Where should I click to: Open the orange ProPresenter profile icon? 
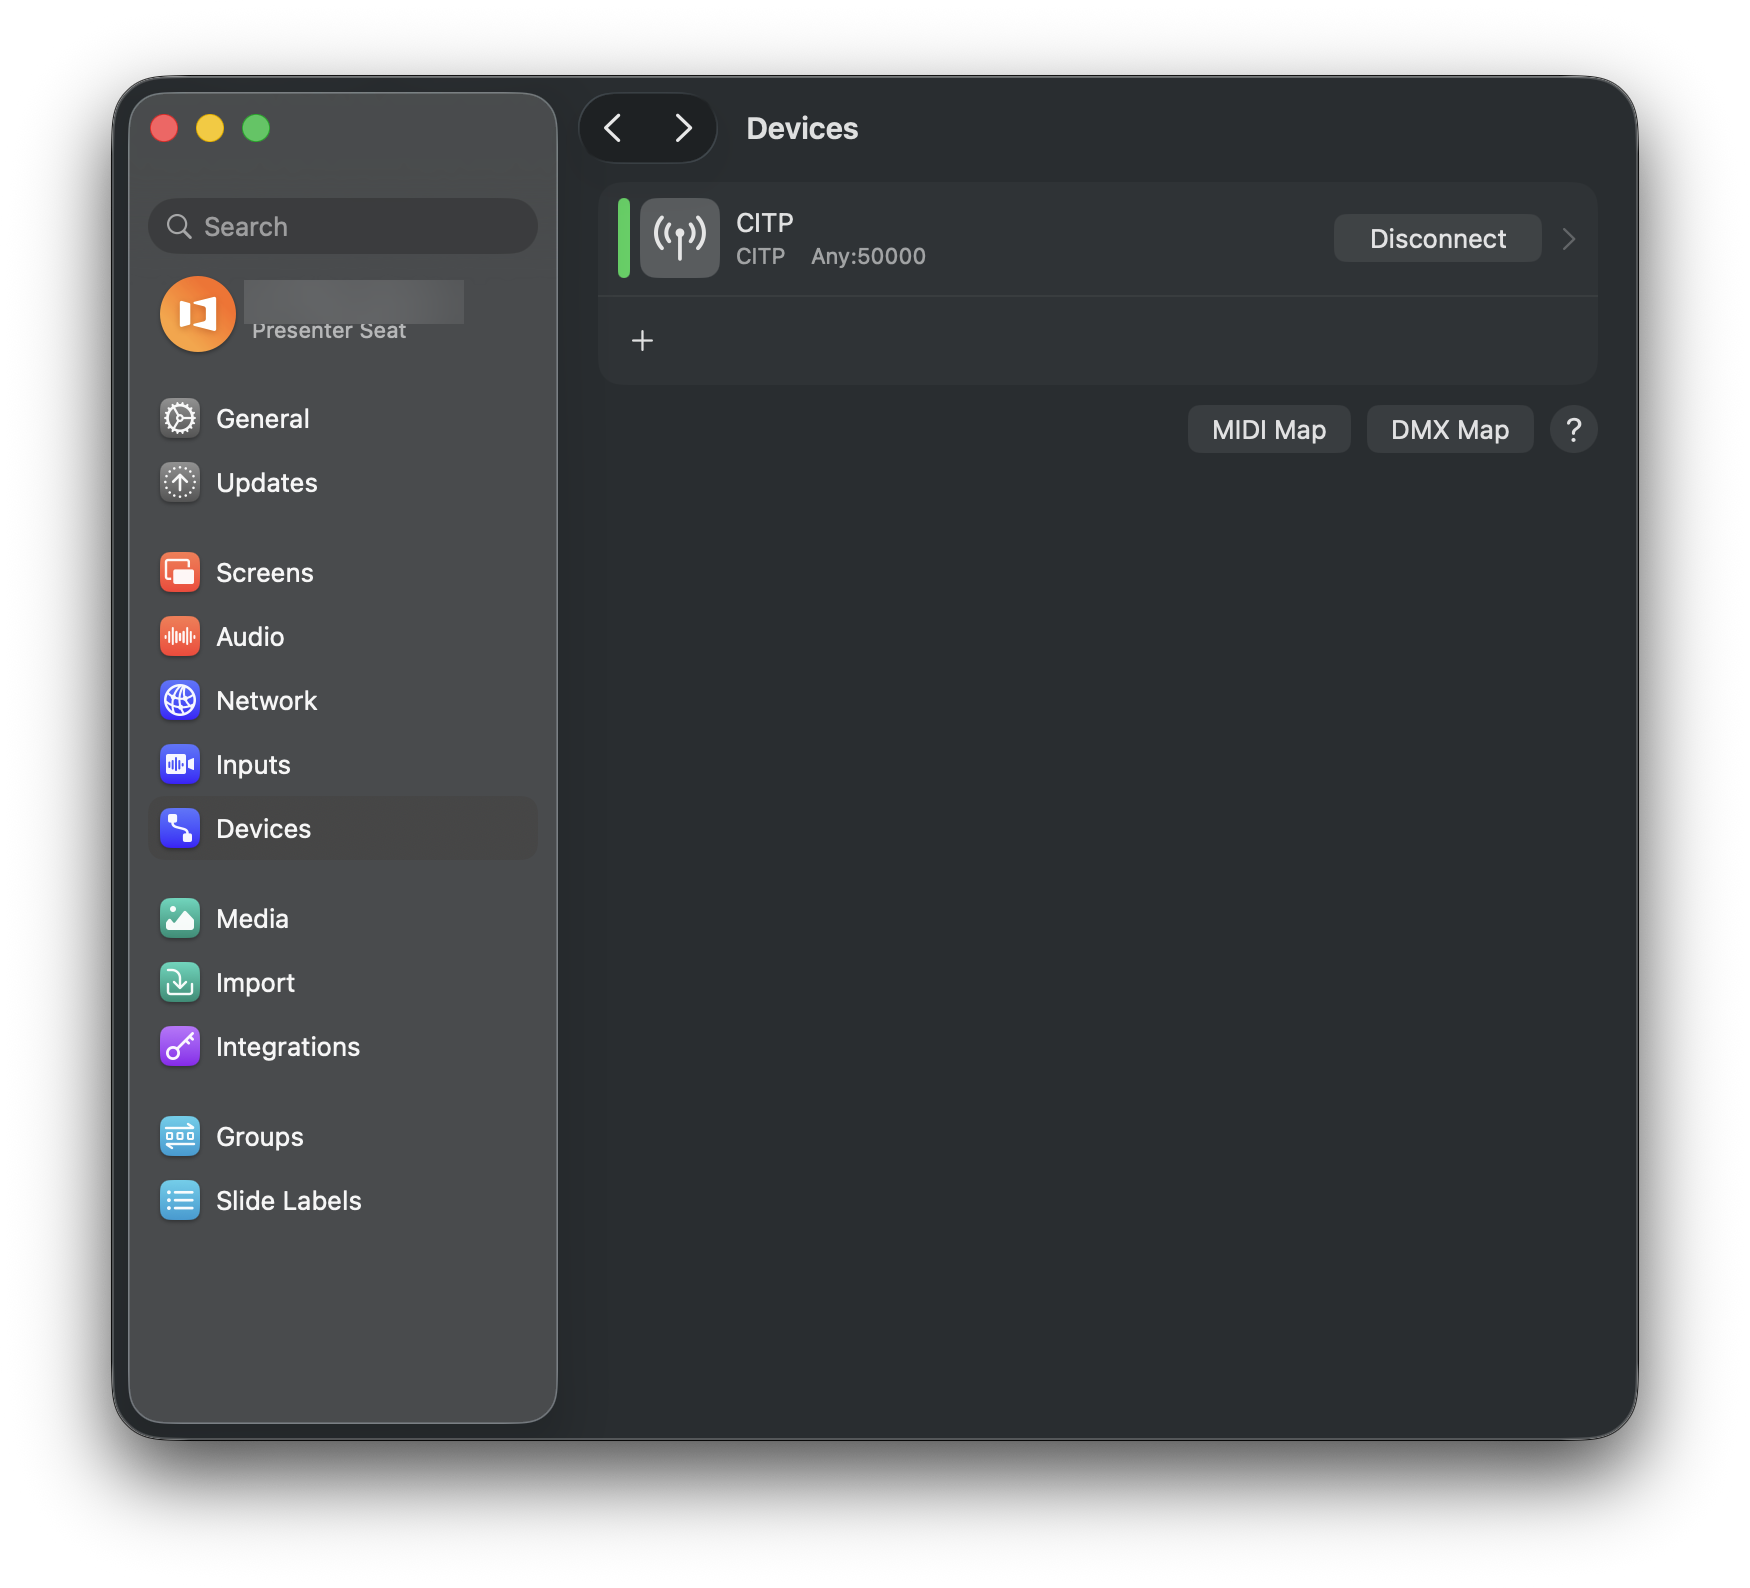(x=198, y=314)
